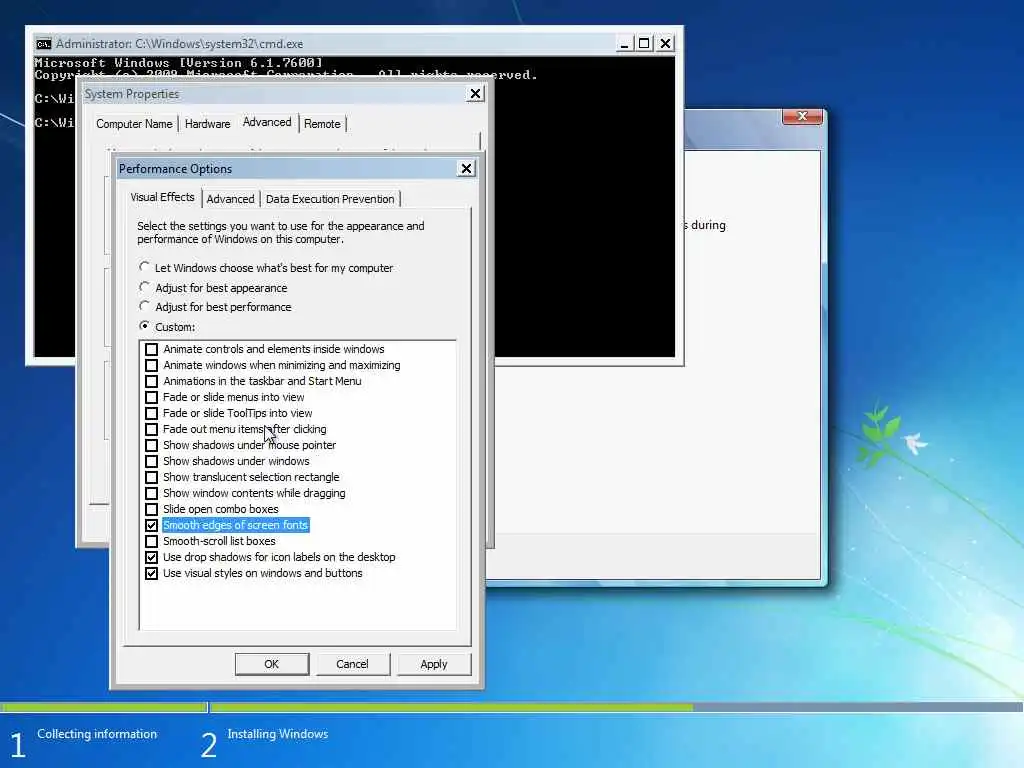Click the Microsoft Windows version line in cmd
The height and width of the screenshot is (768, 1024).
pyautogui.click(x=178, y=63)
